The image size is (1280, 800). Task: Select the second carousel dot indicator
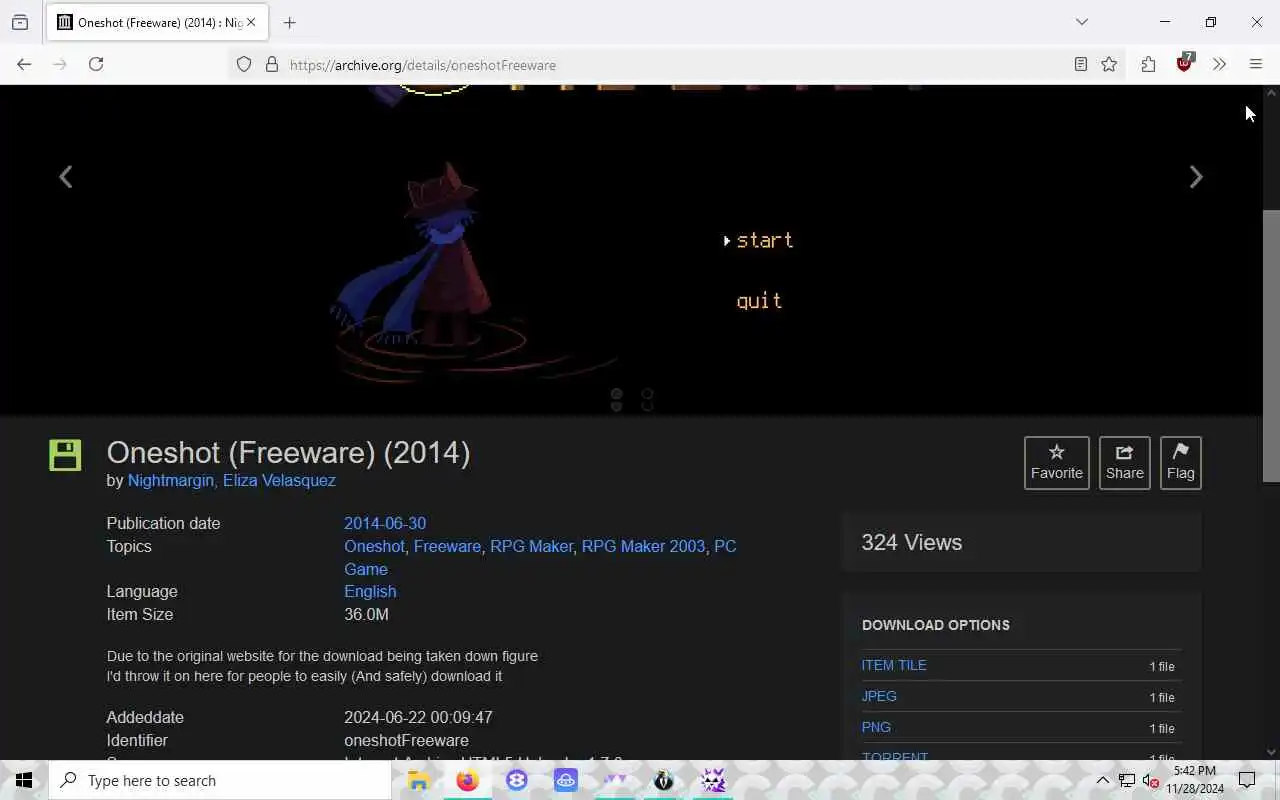click(x=647, y=400)
